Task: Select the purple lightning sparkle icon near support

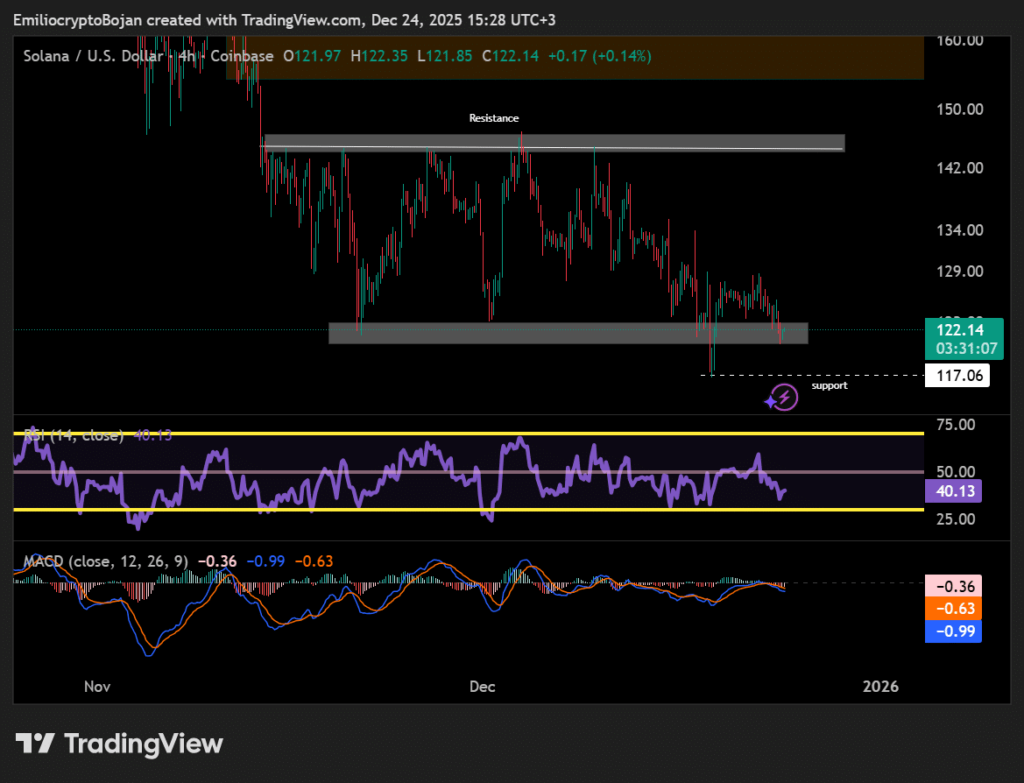Action: [x=783, y=397]
